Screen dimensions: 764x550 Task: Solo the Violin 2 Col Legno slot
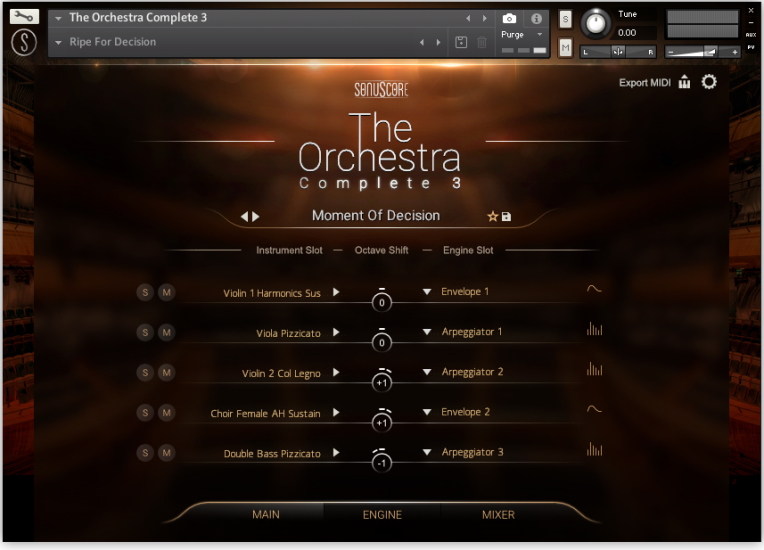[145, 373]
